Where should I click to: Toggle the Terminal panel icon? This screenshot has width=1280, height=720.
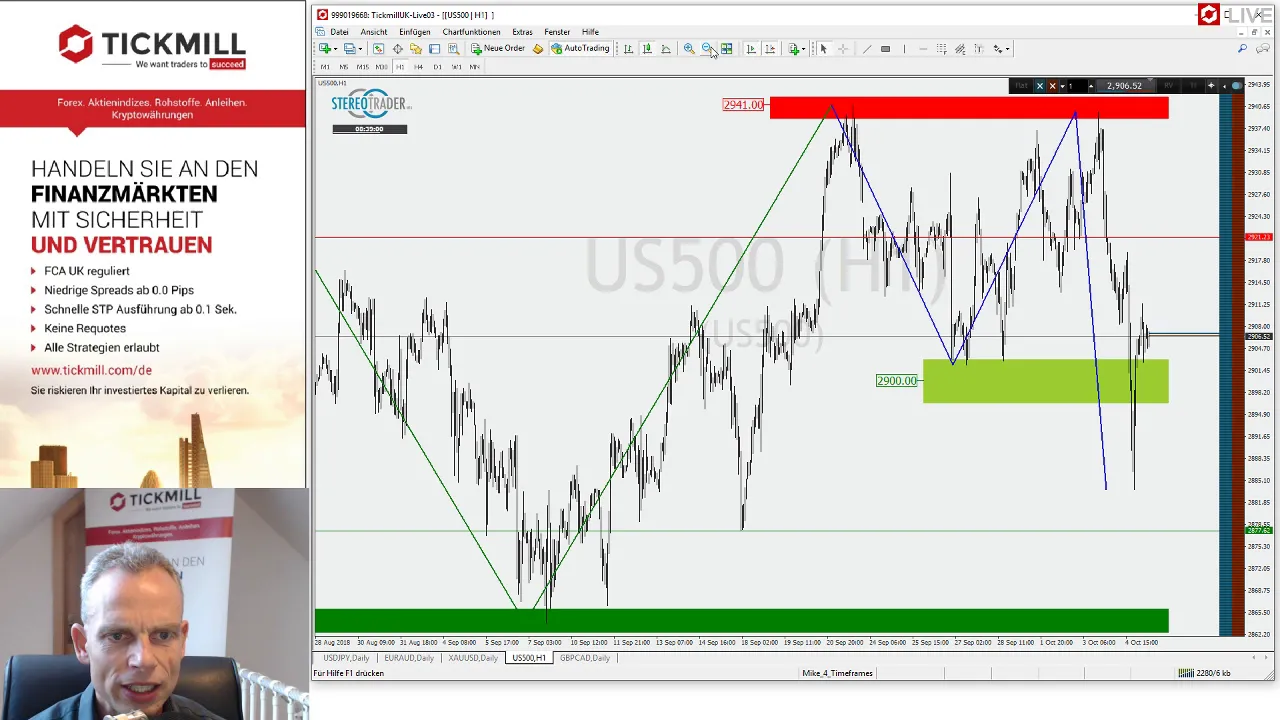(434, 48)
